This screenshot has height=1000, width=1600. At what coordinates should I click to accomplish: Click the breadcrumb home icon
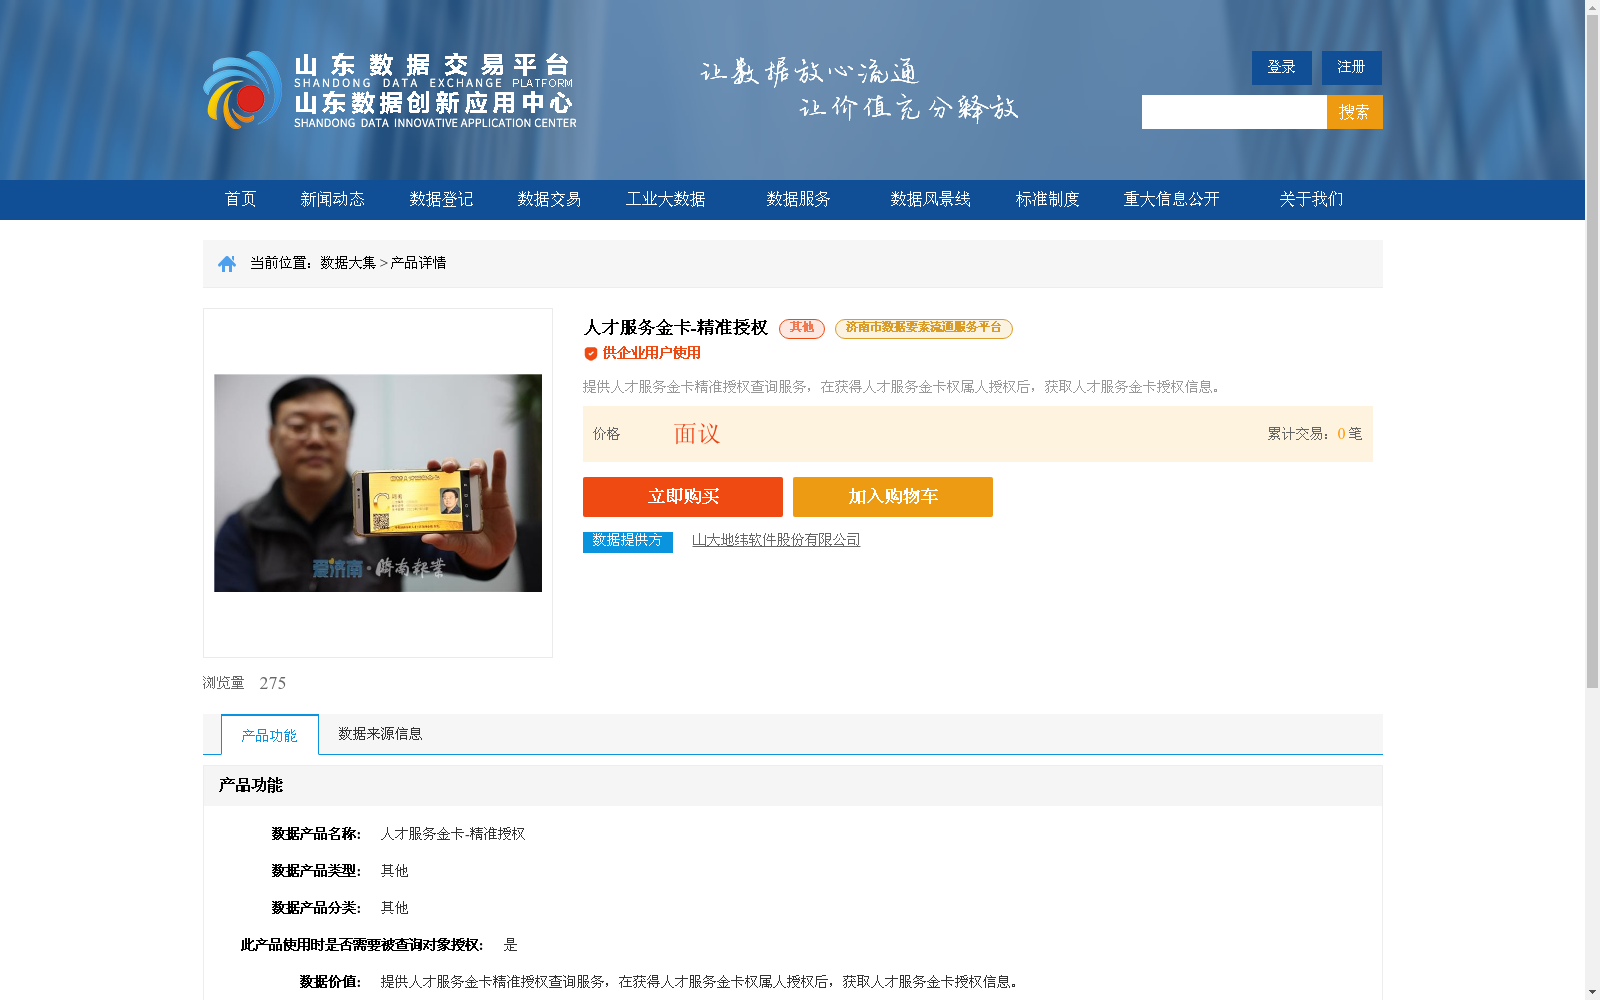click(225, 262)
